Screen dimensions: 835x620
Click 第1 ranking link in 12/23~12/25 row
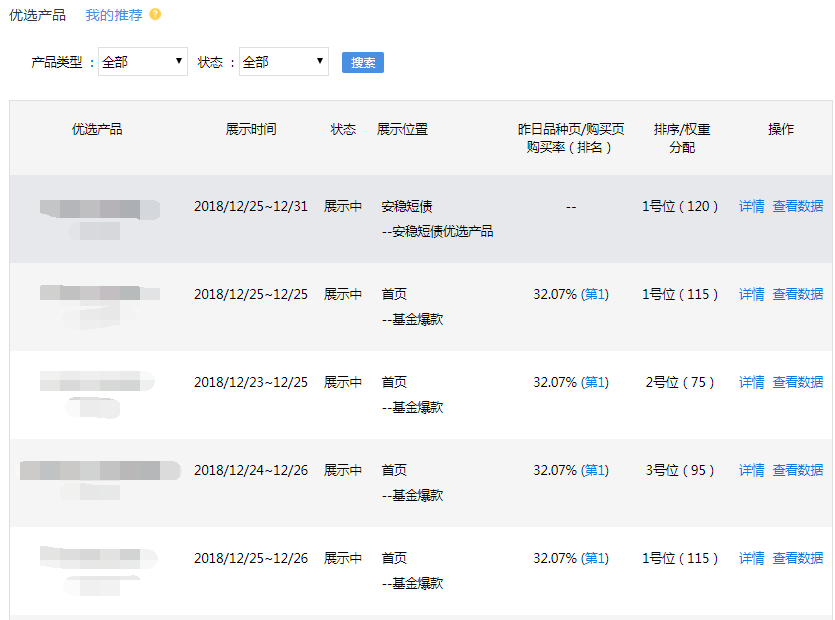click(595, 382)
